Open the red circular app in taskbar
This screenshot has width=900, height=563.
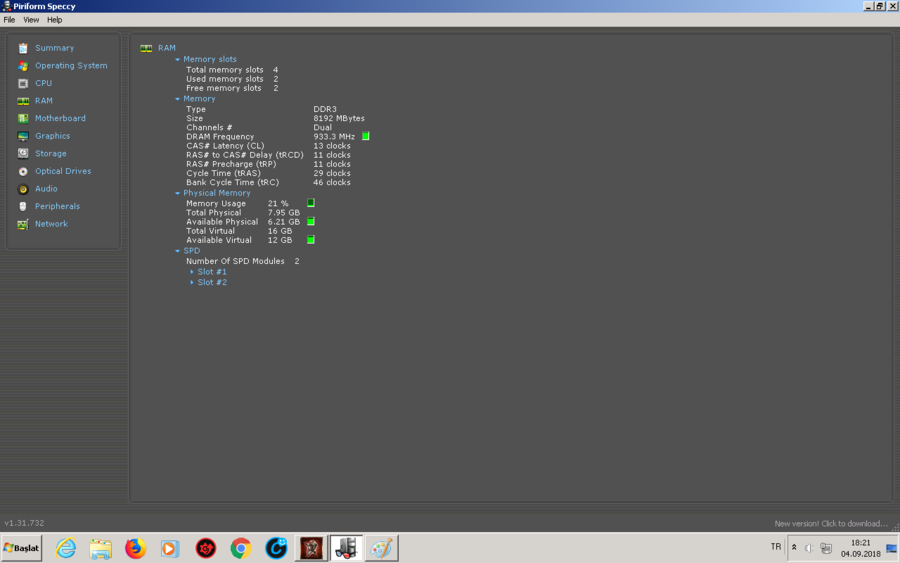205,548
